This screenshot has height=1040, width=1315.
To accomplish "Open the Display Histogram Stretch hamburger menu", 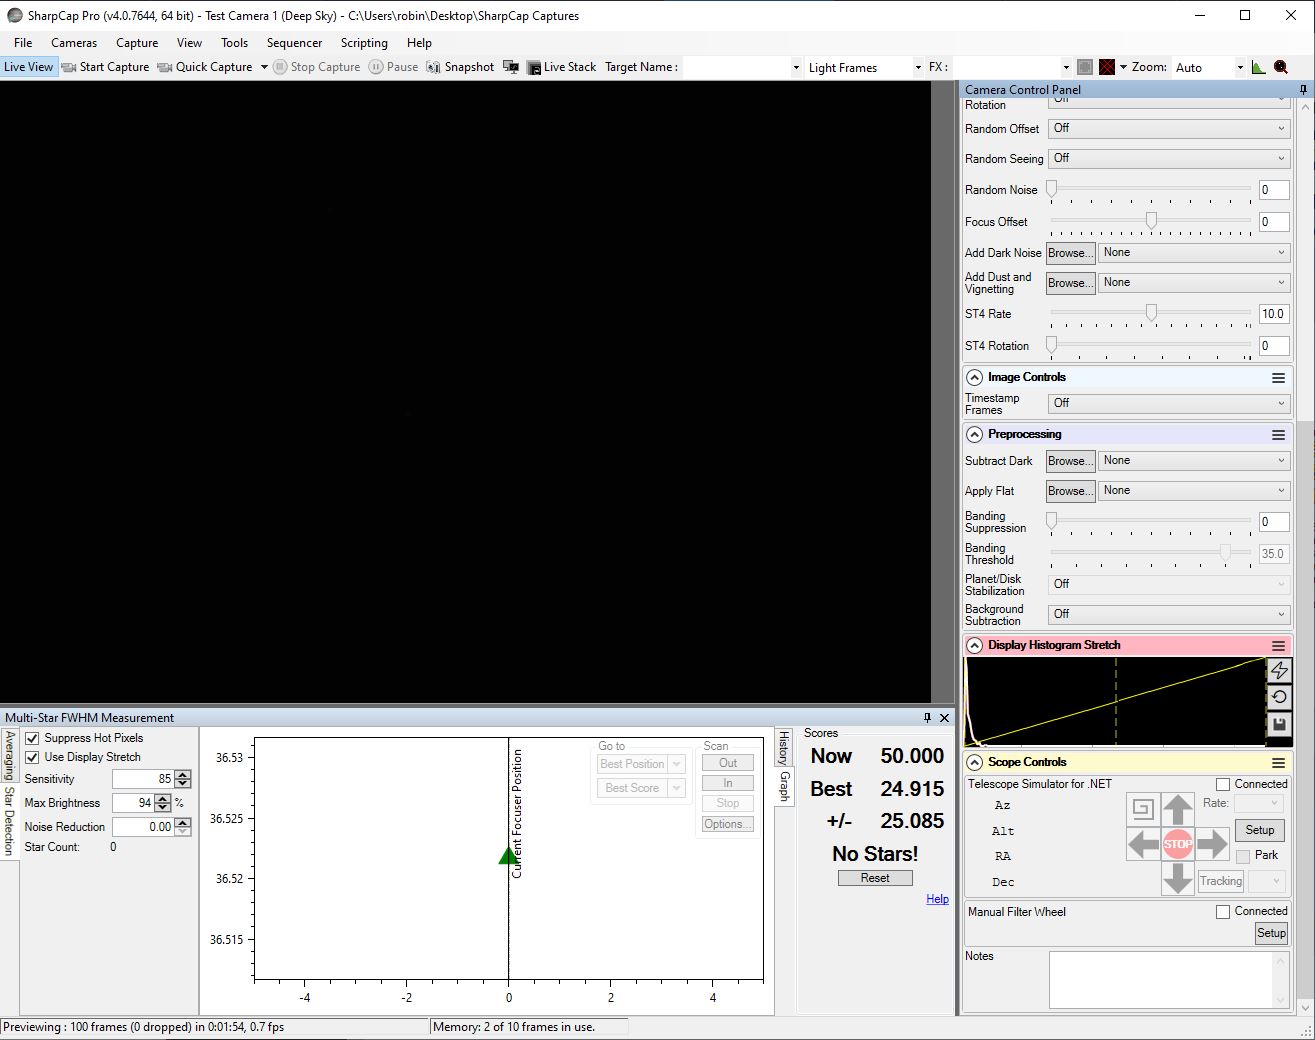I will (x=1278, y=646).
